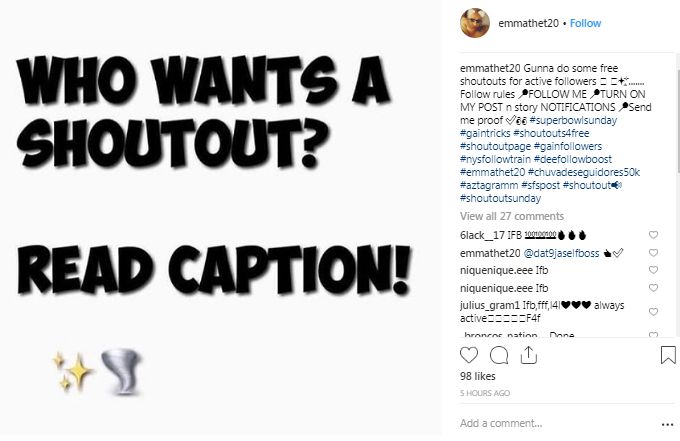
Task: Expand View all 27 comments
Action: coord(512,216)
